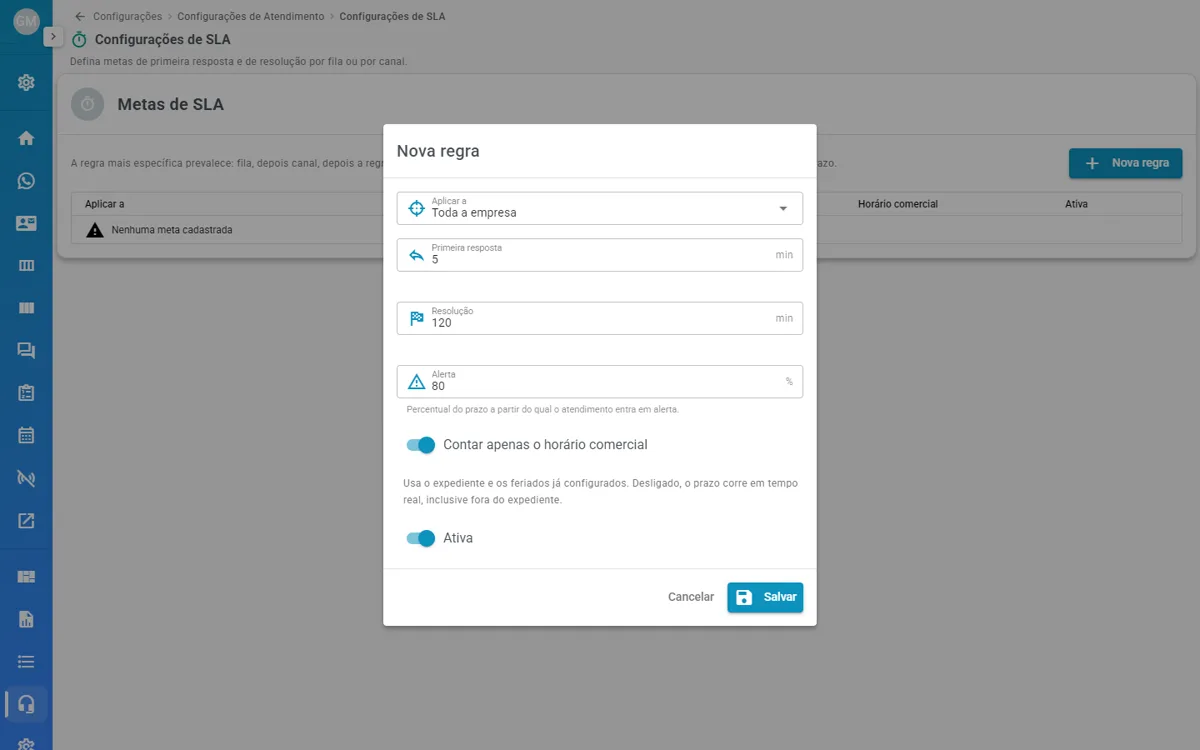This screenshot has height=750, width=1200.
Task: Open the Aplicar a dropdown
Action: (x=600, y=208)
